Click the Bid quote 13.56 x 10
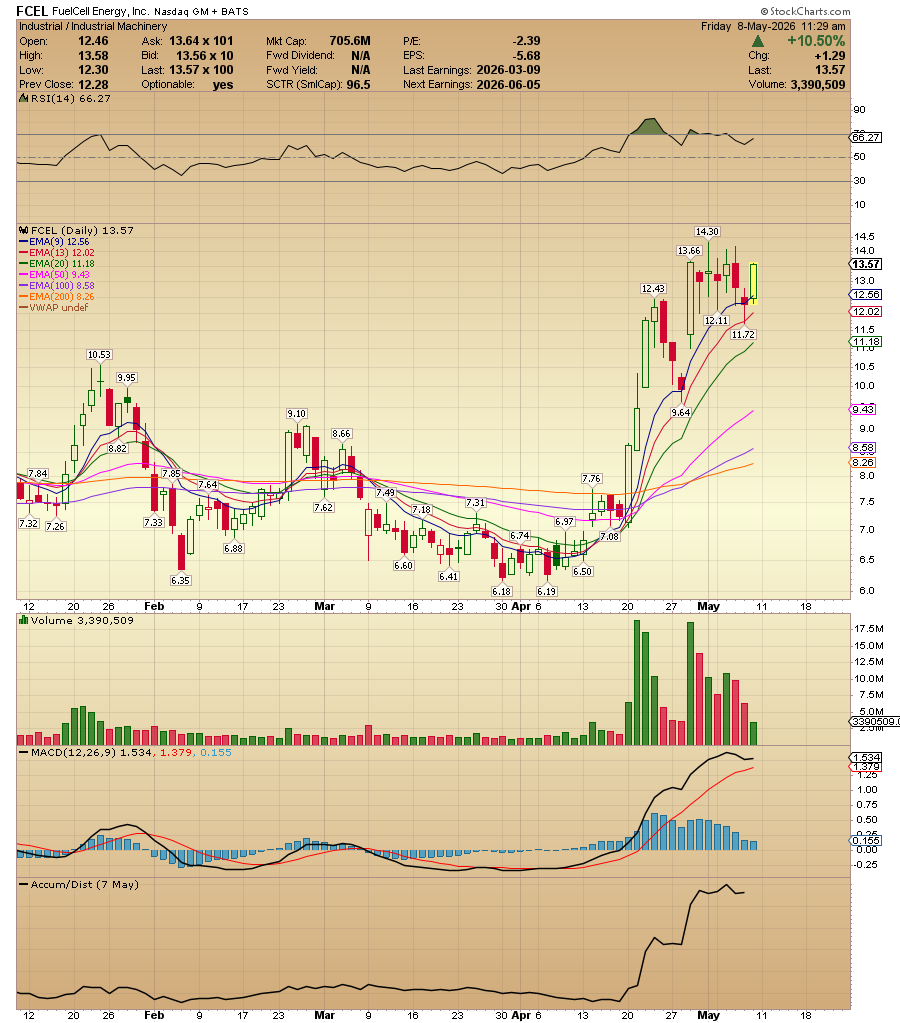 pos(204,56)
